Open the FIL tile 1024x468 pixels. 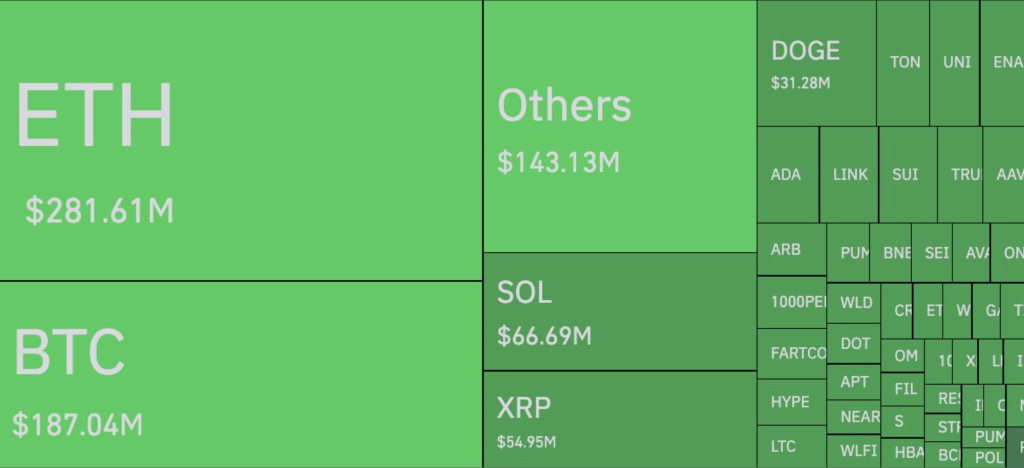pos(905,388)
